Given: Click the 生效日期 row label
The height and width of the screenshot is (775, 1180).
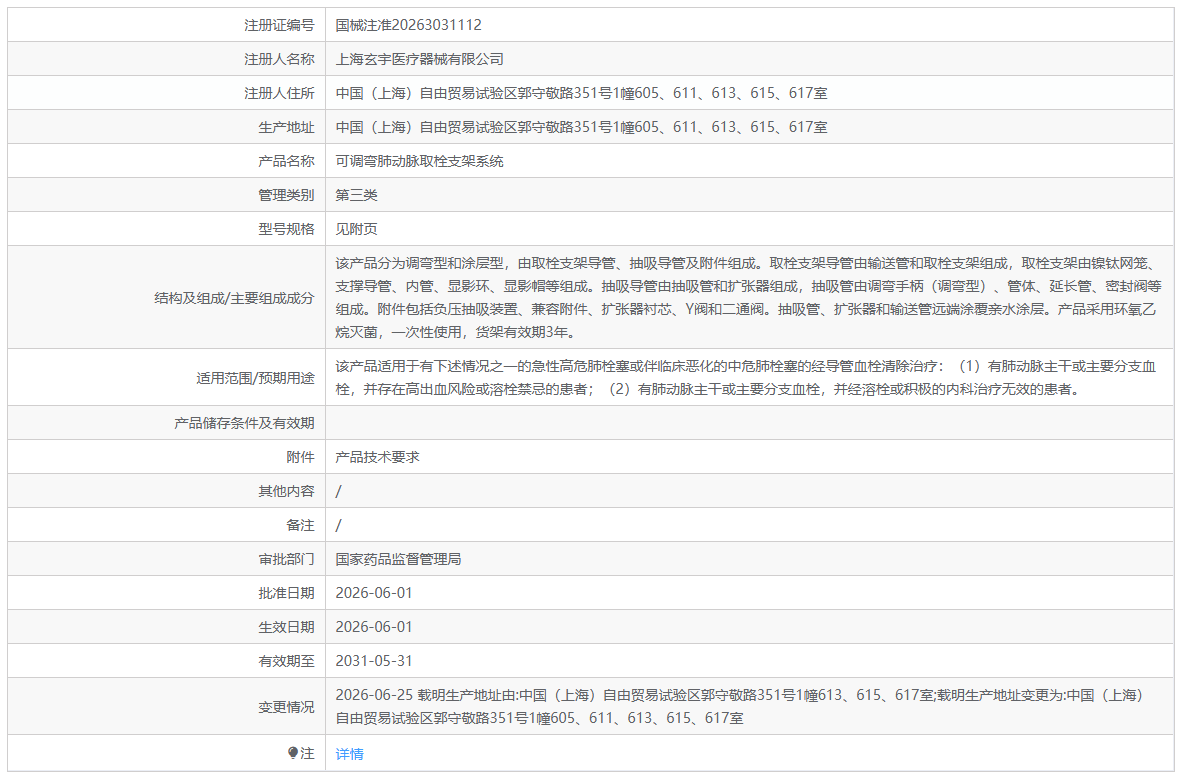Looking at the screenshot, I should pyautogui.click(x=286, y=627).
